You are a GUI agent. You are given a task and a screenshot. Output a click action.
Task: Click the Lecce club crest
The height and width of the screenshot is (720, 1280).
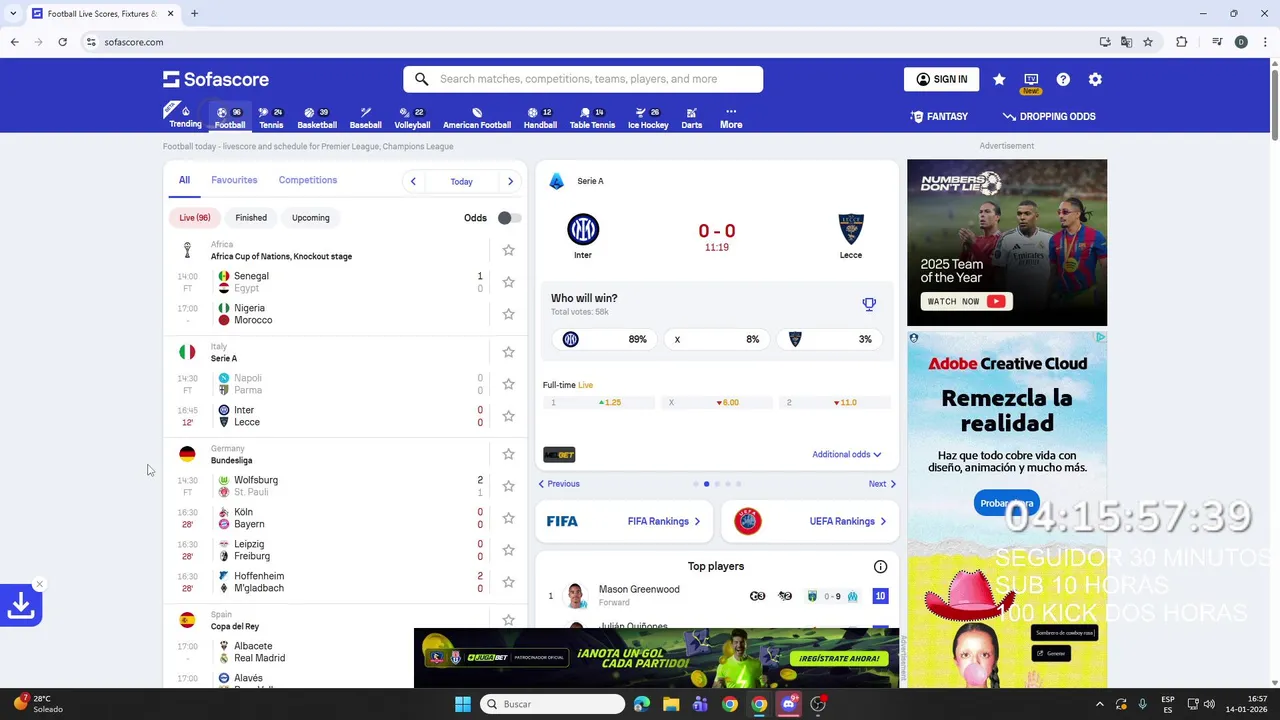pos(851,229)
